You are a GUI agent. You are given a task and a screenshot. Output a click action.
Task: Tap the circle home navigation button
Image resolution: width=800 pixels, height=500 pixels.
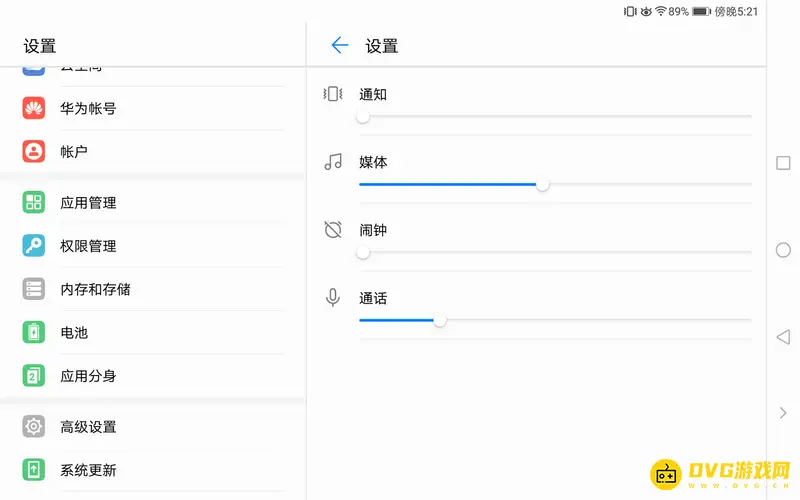783,250
